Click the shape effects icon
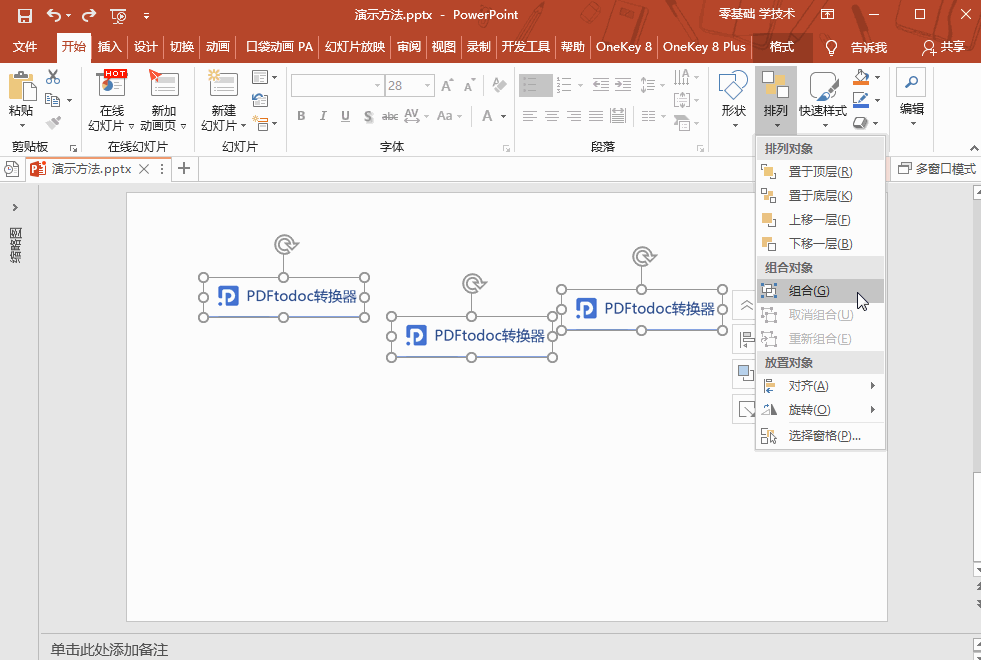 [x=862, y=123]
